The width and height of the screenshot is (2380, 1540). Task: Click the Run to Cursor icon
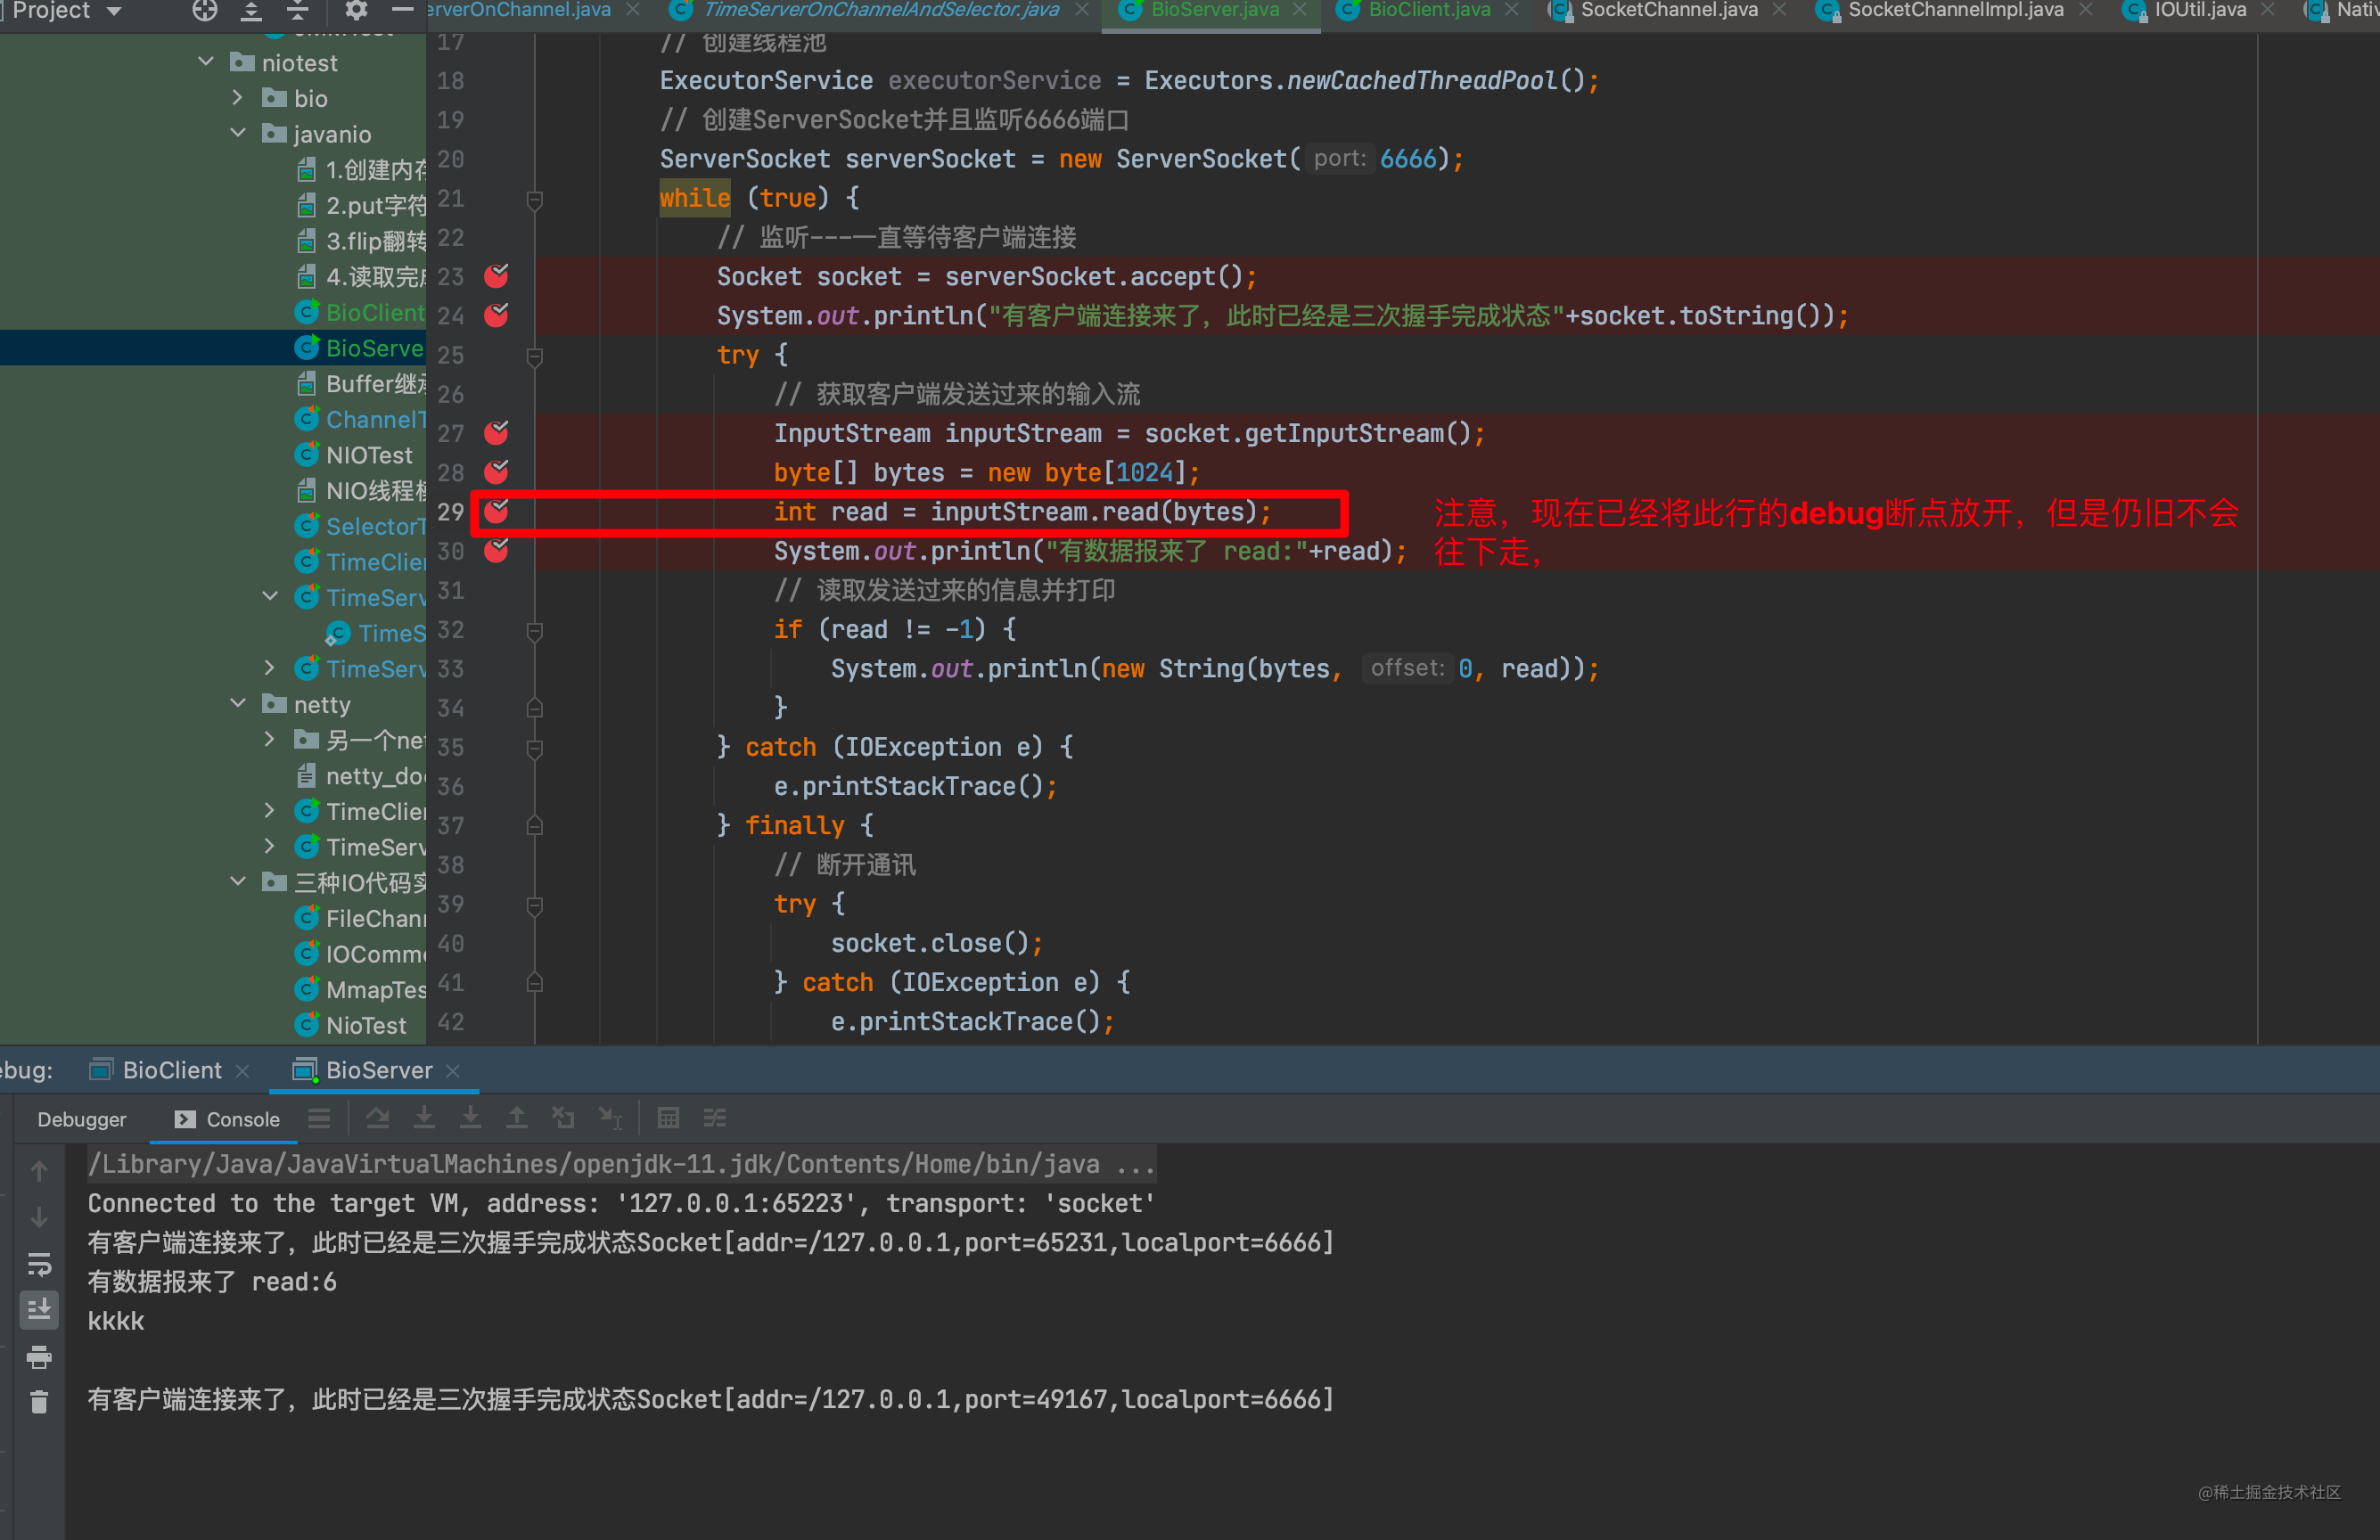click(609, 1118)
